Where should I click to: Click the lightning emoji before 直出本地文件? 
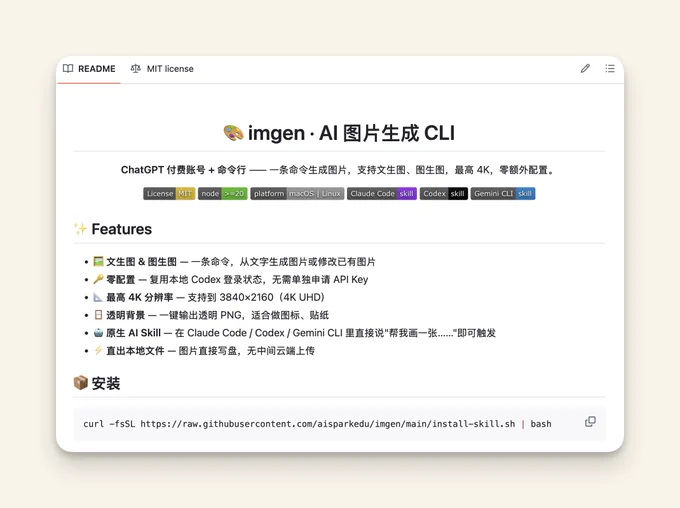click(x=98, y=350)
